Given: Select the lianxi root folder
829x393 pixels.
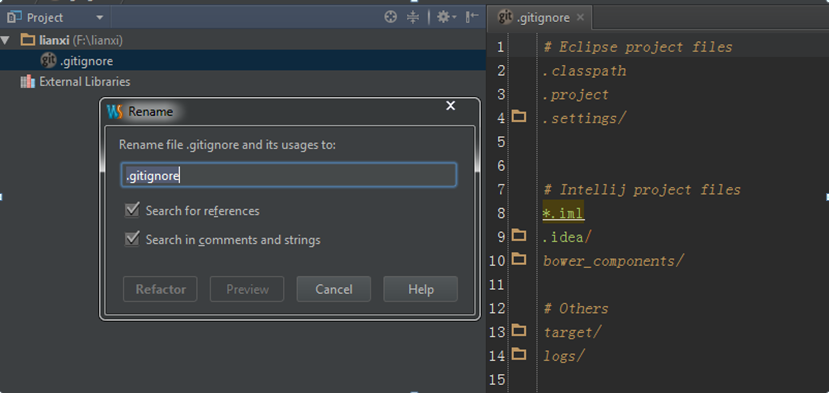Looking at the screenshot, I should [x=81, y=40].
